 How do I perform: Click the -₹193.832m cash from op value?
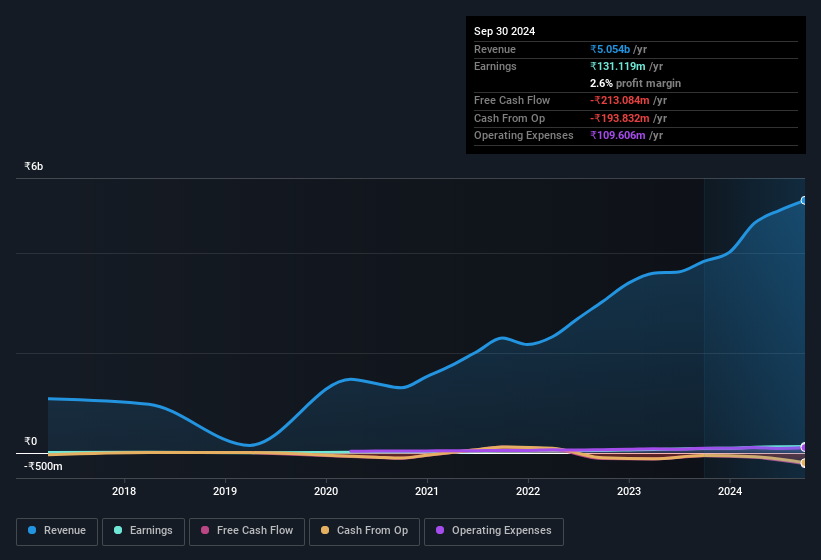(x=619, y=118)
